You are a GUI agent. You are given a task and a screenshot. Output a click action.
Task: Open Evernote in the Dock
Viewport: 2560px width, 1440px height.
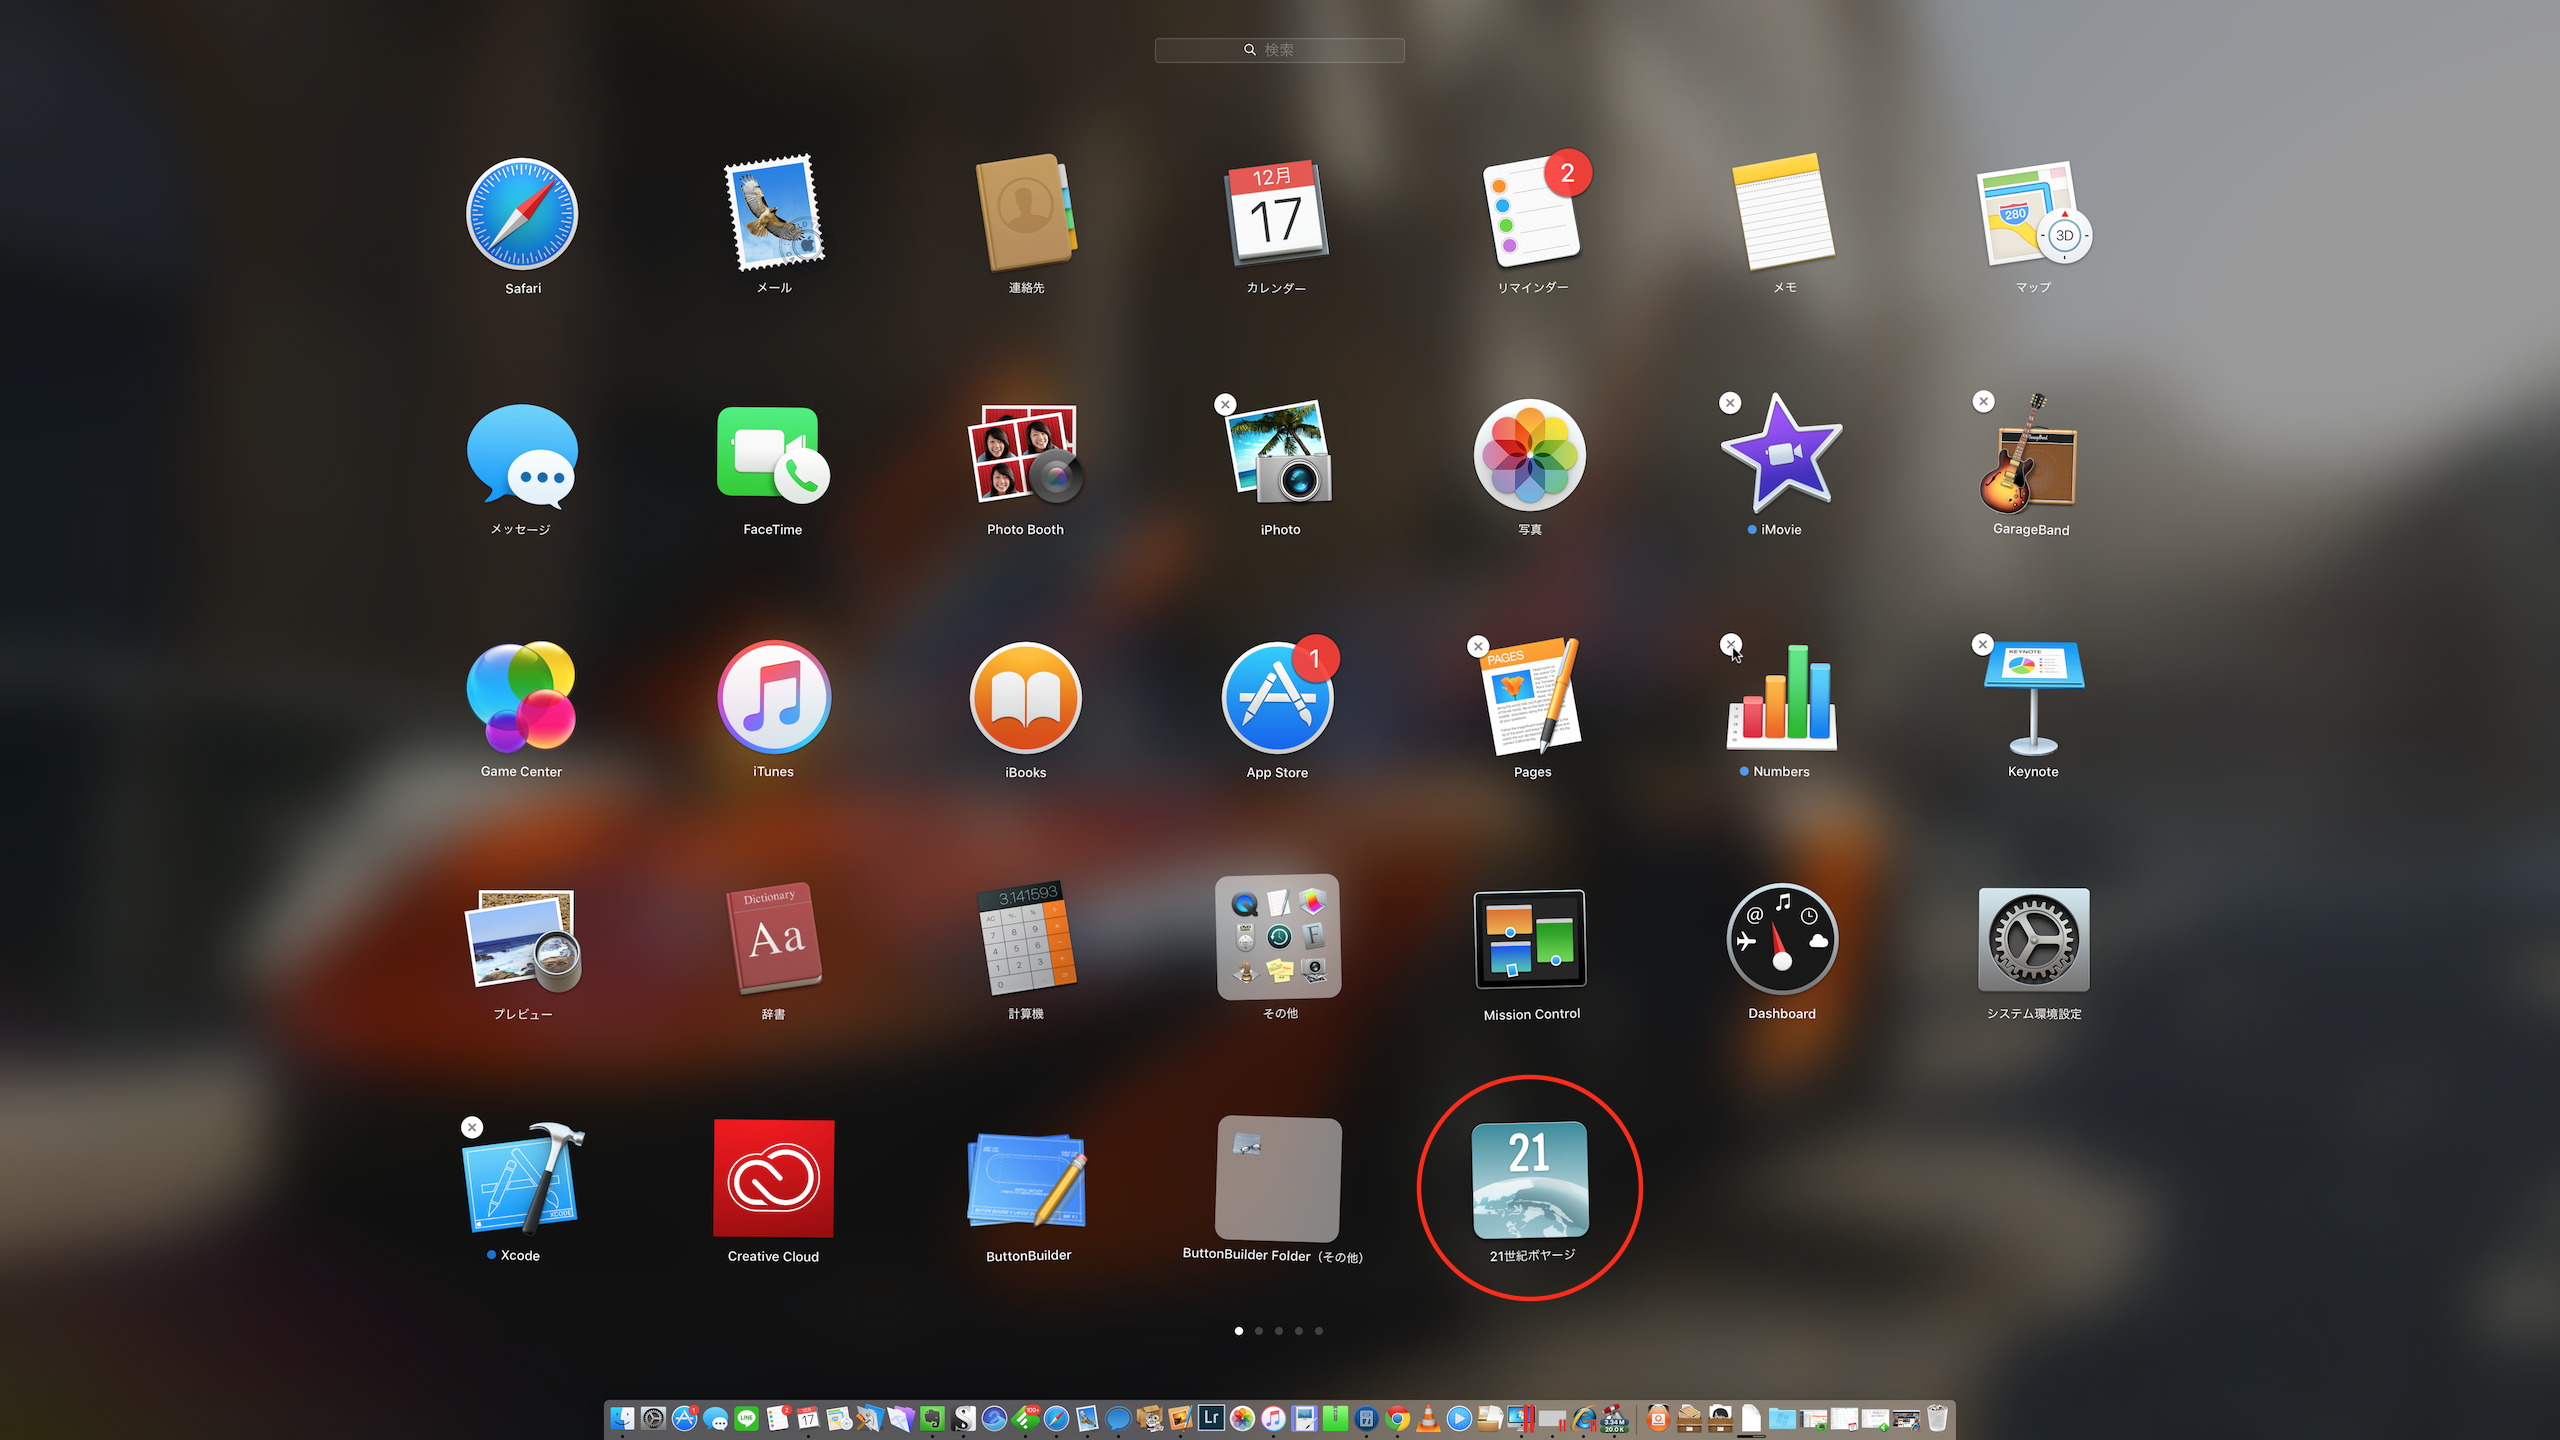[932, 1418]
